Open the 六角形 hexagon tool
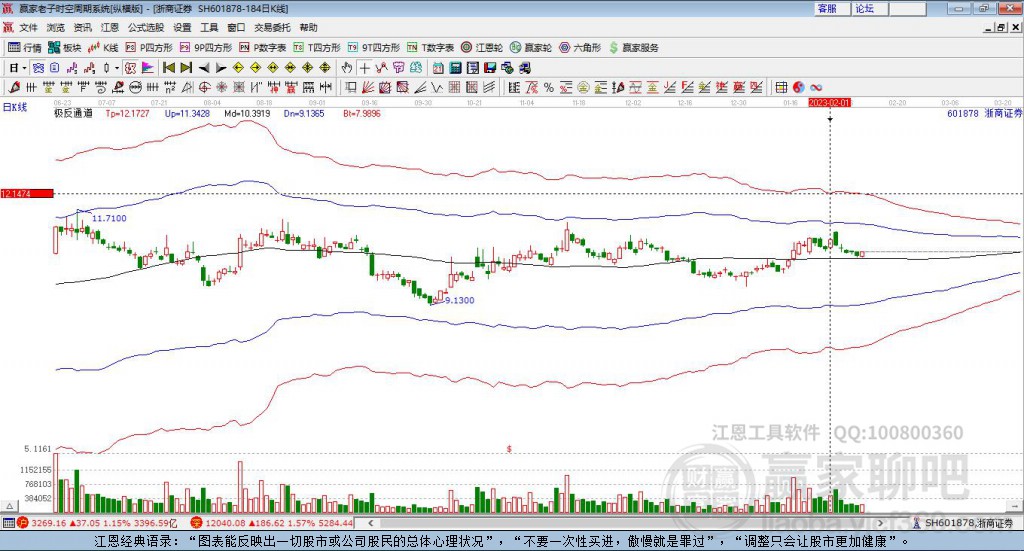The width and height of the screenshot is (1024, 551). pyautogui.click(x=580, y=48)
